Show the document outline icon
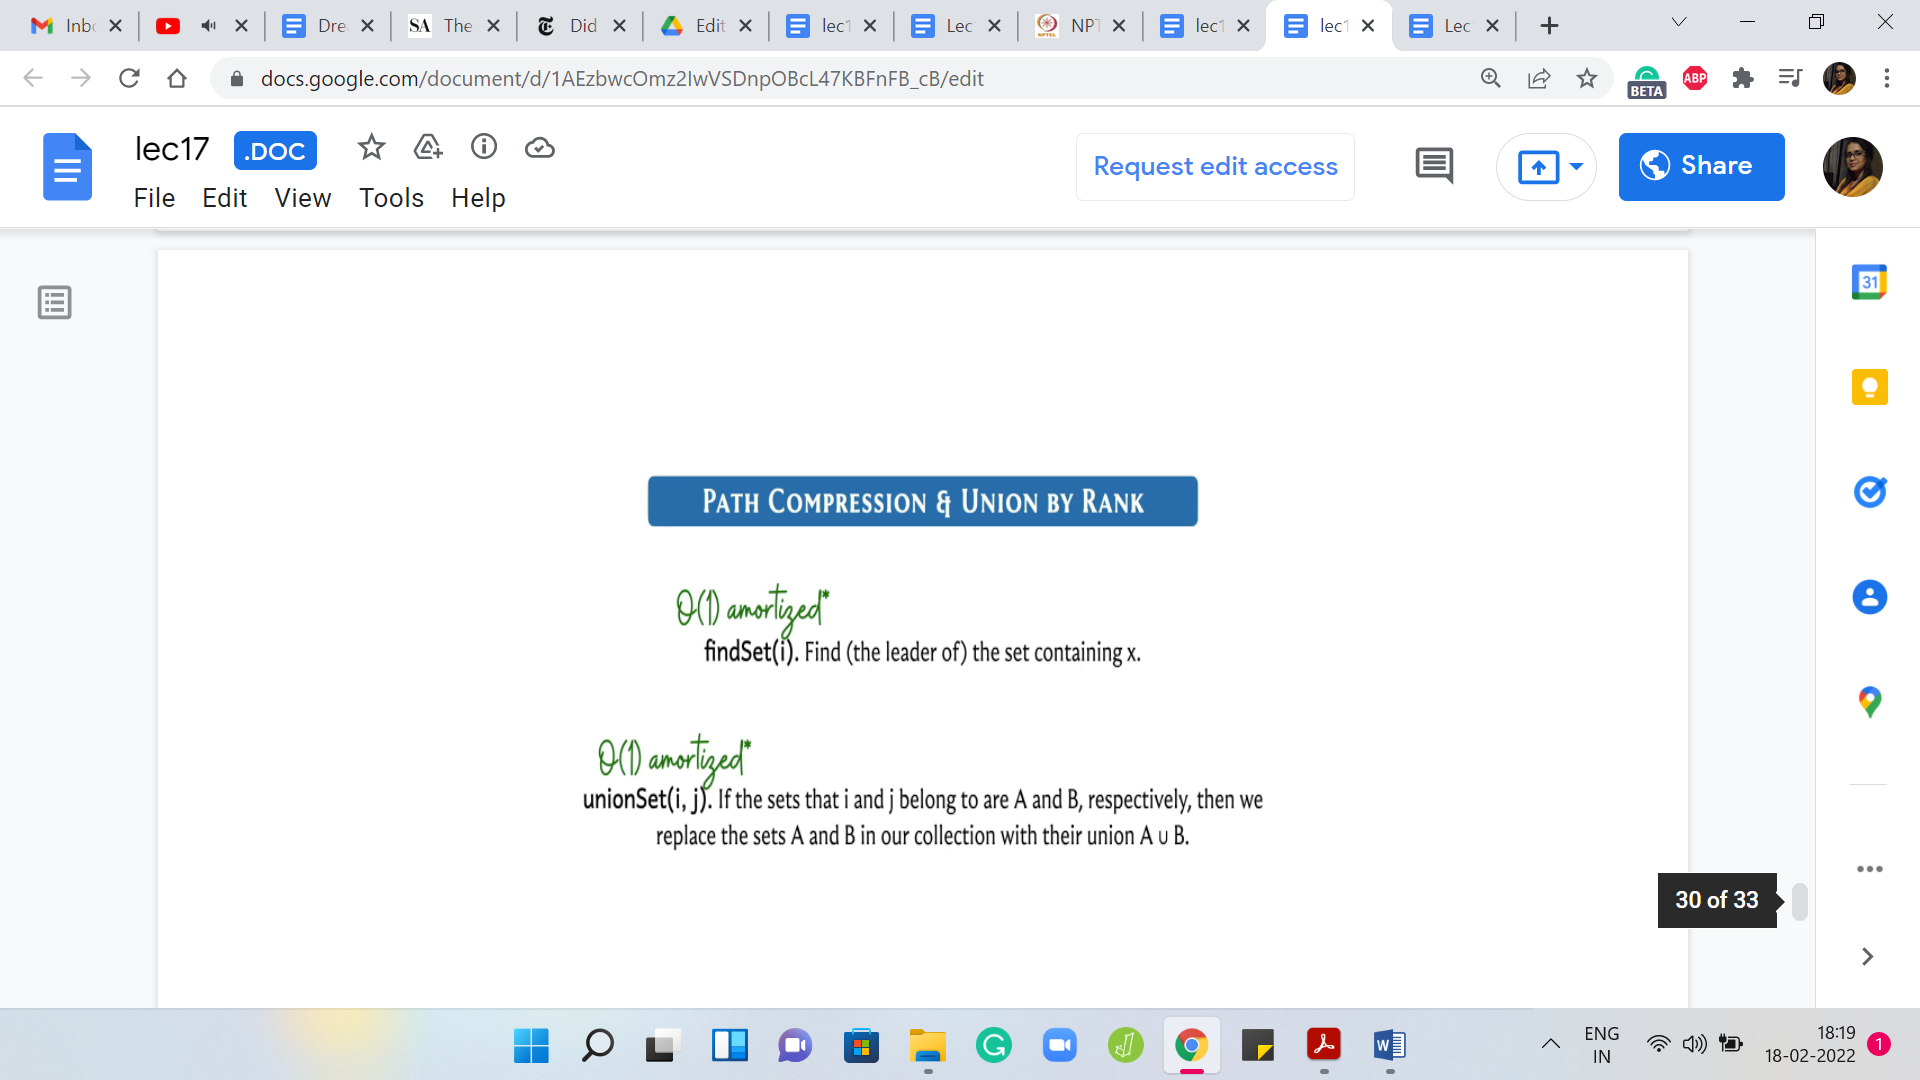 [55, 302]
